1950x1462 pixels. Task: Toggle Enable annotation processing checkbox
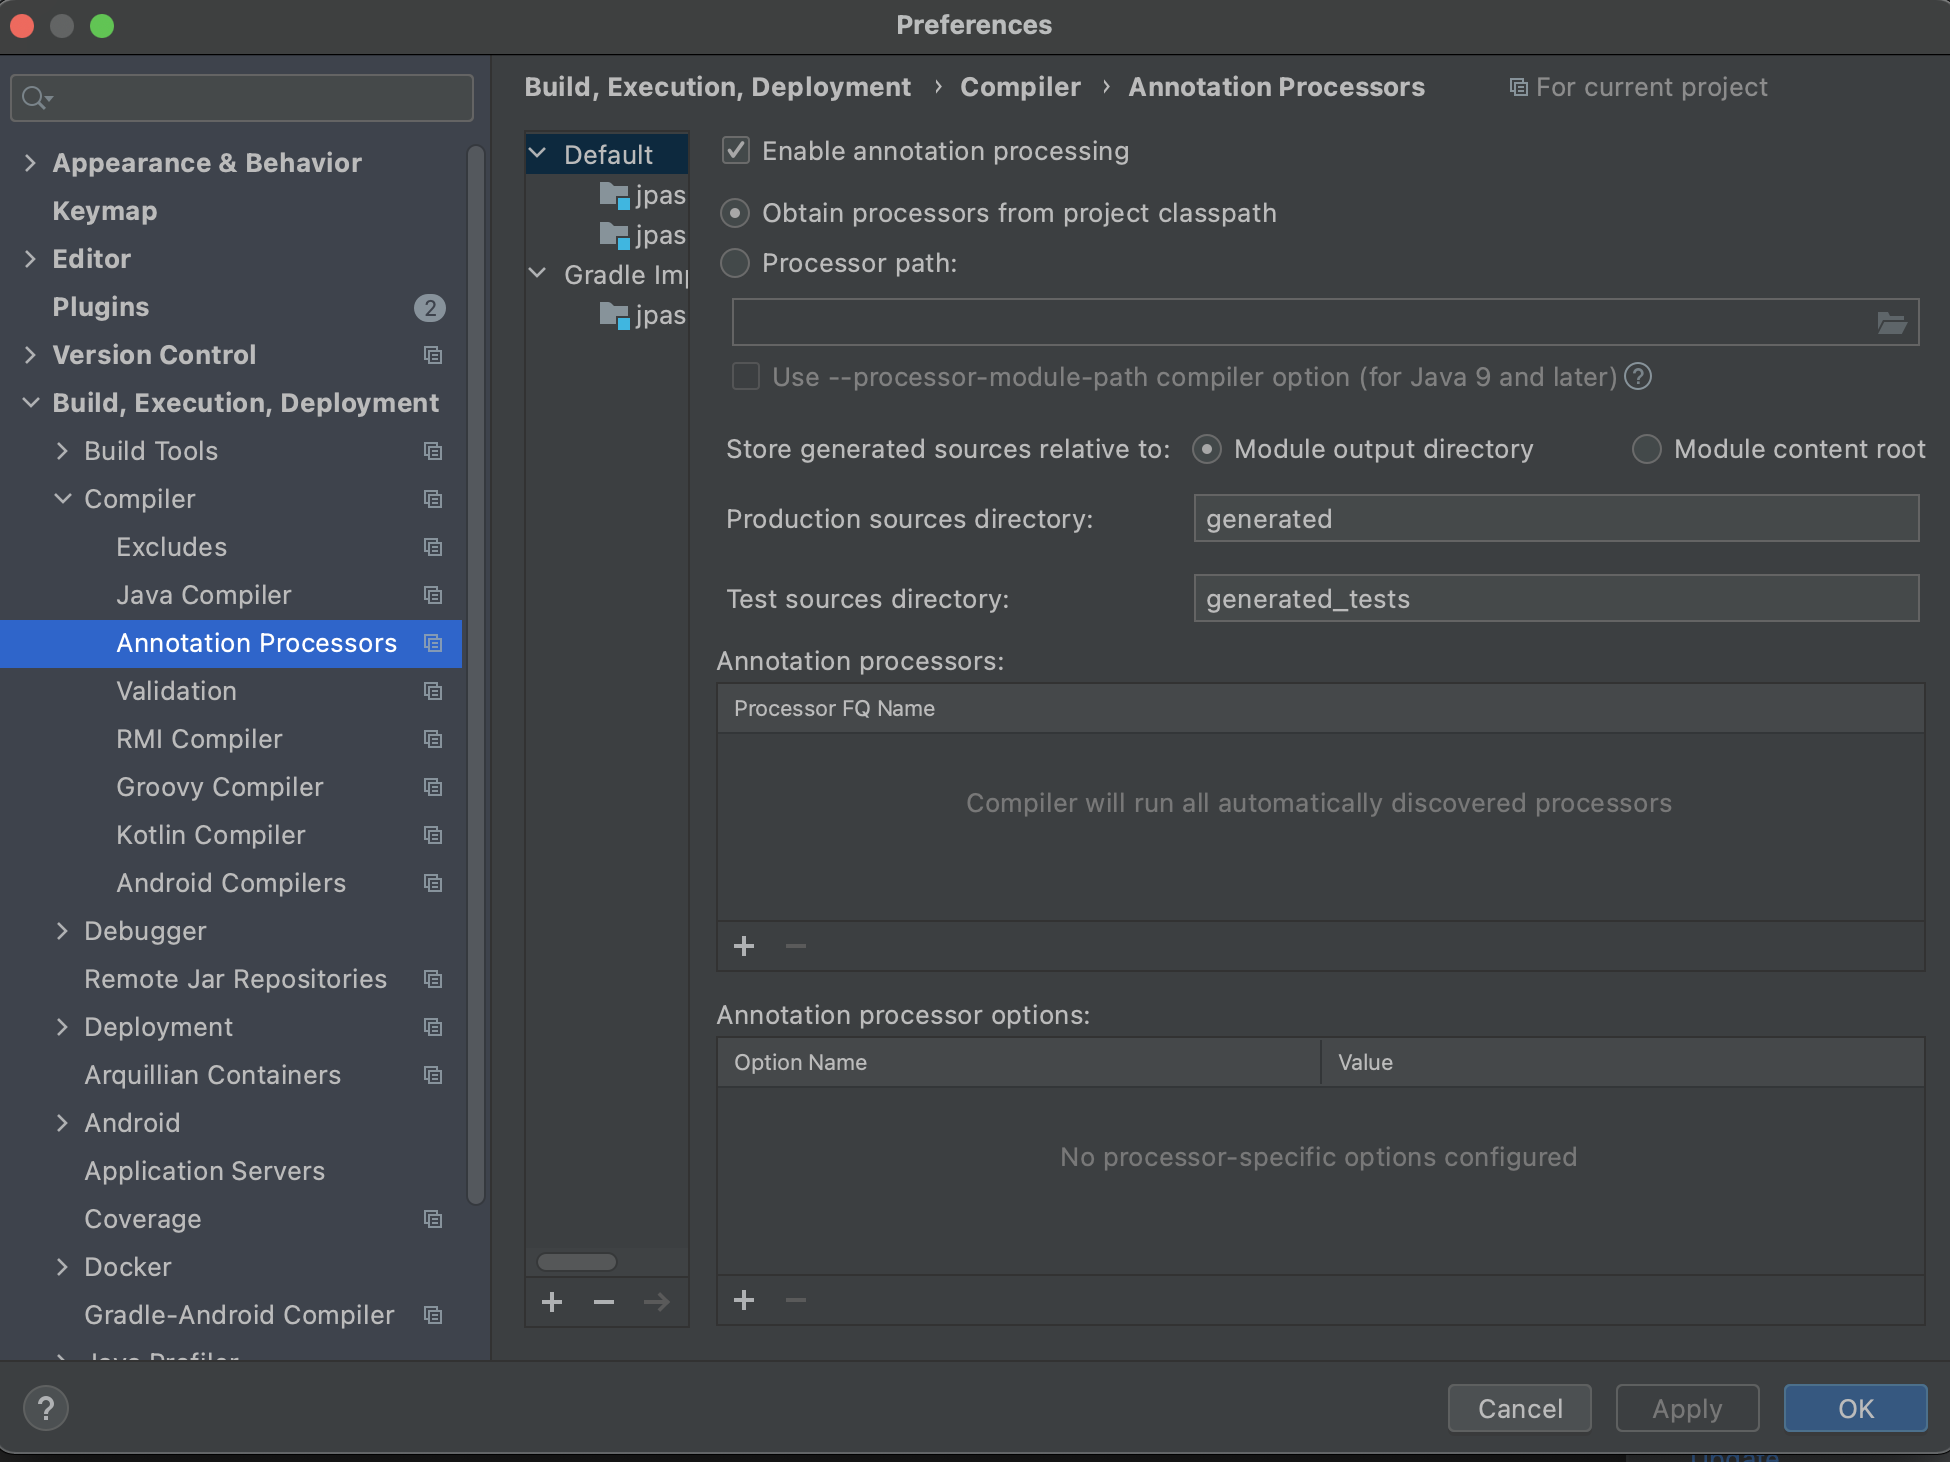[x=736, y=151]
